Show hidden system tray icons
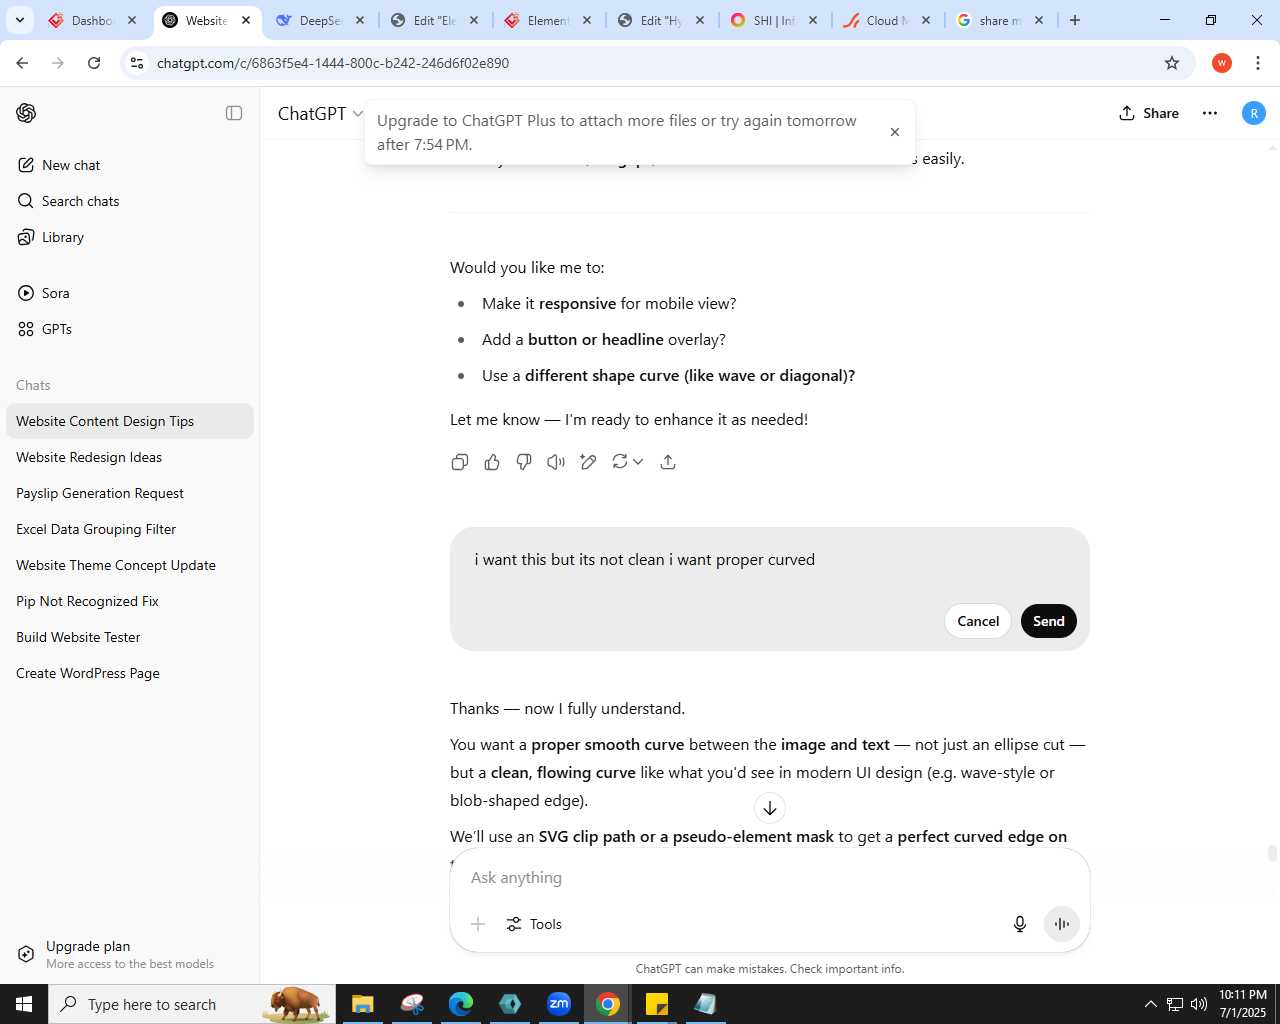 point(1150,1004)
